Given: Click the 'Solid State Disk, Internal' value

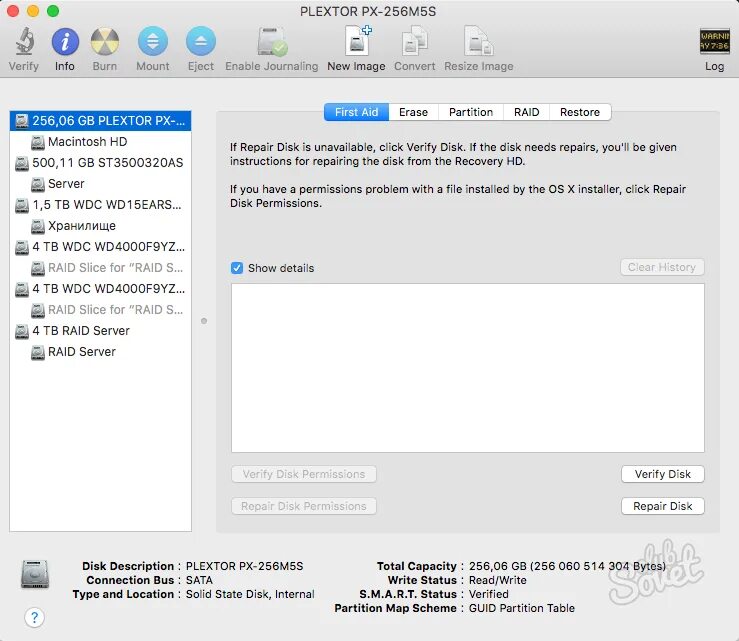Looking at the screenshot, I should [x=250, y=594].
